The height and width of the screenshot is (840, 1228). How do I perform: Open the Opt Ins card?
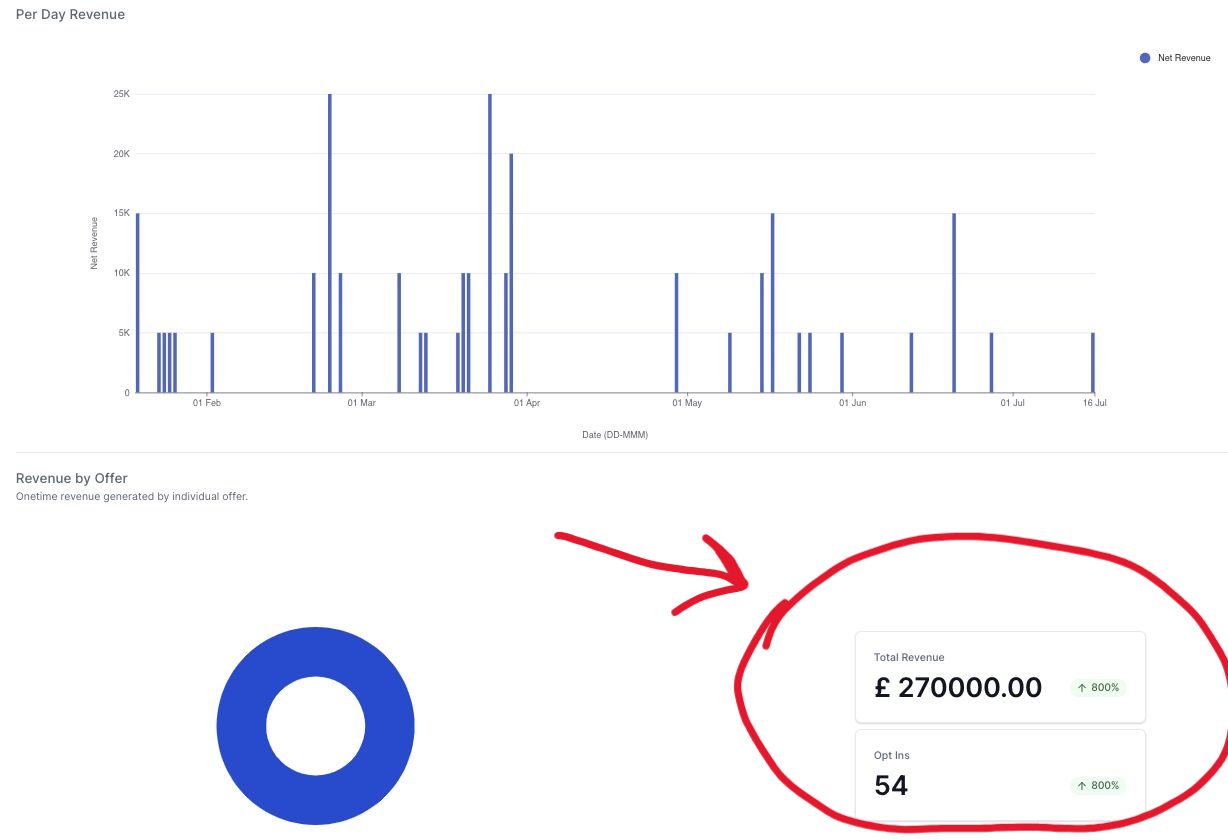1000,775
